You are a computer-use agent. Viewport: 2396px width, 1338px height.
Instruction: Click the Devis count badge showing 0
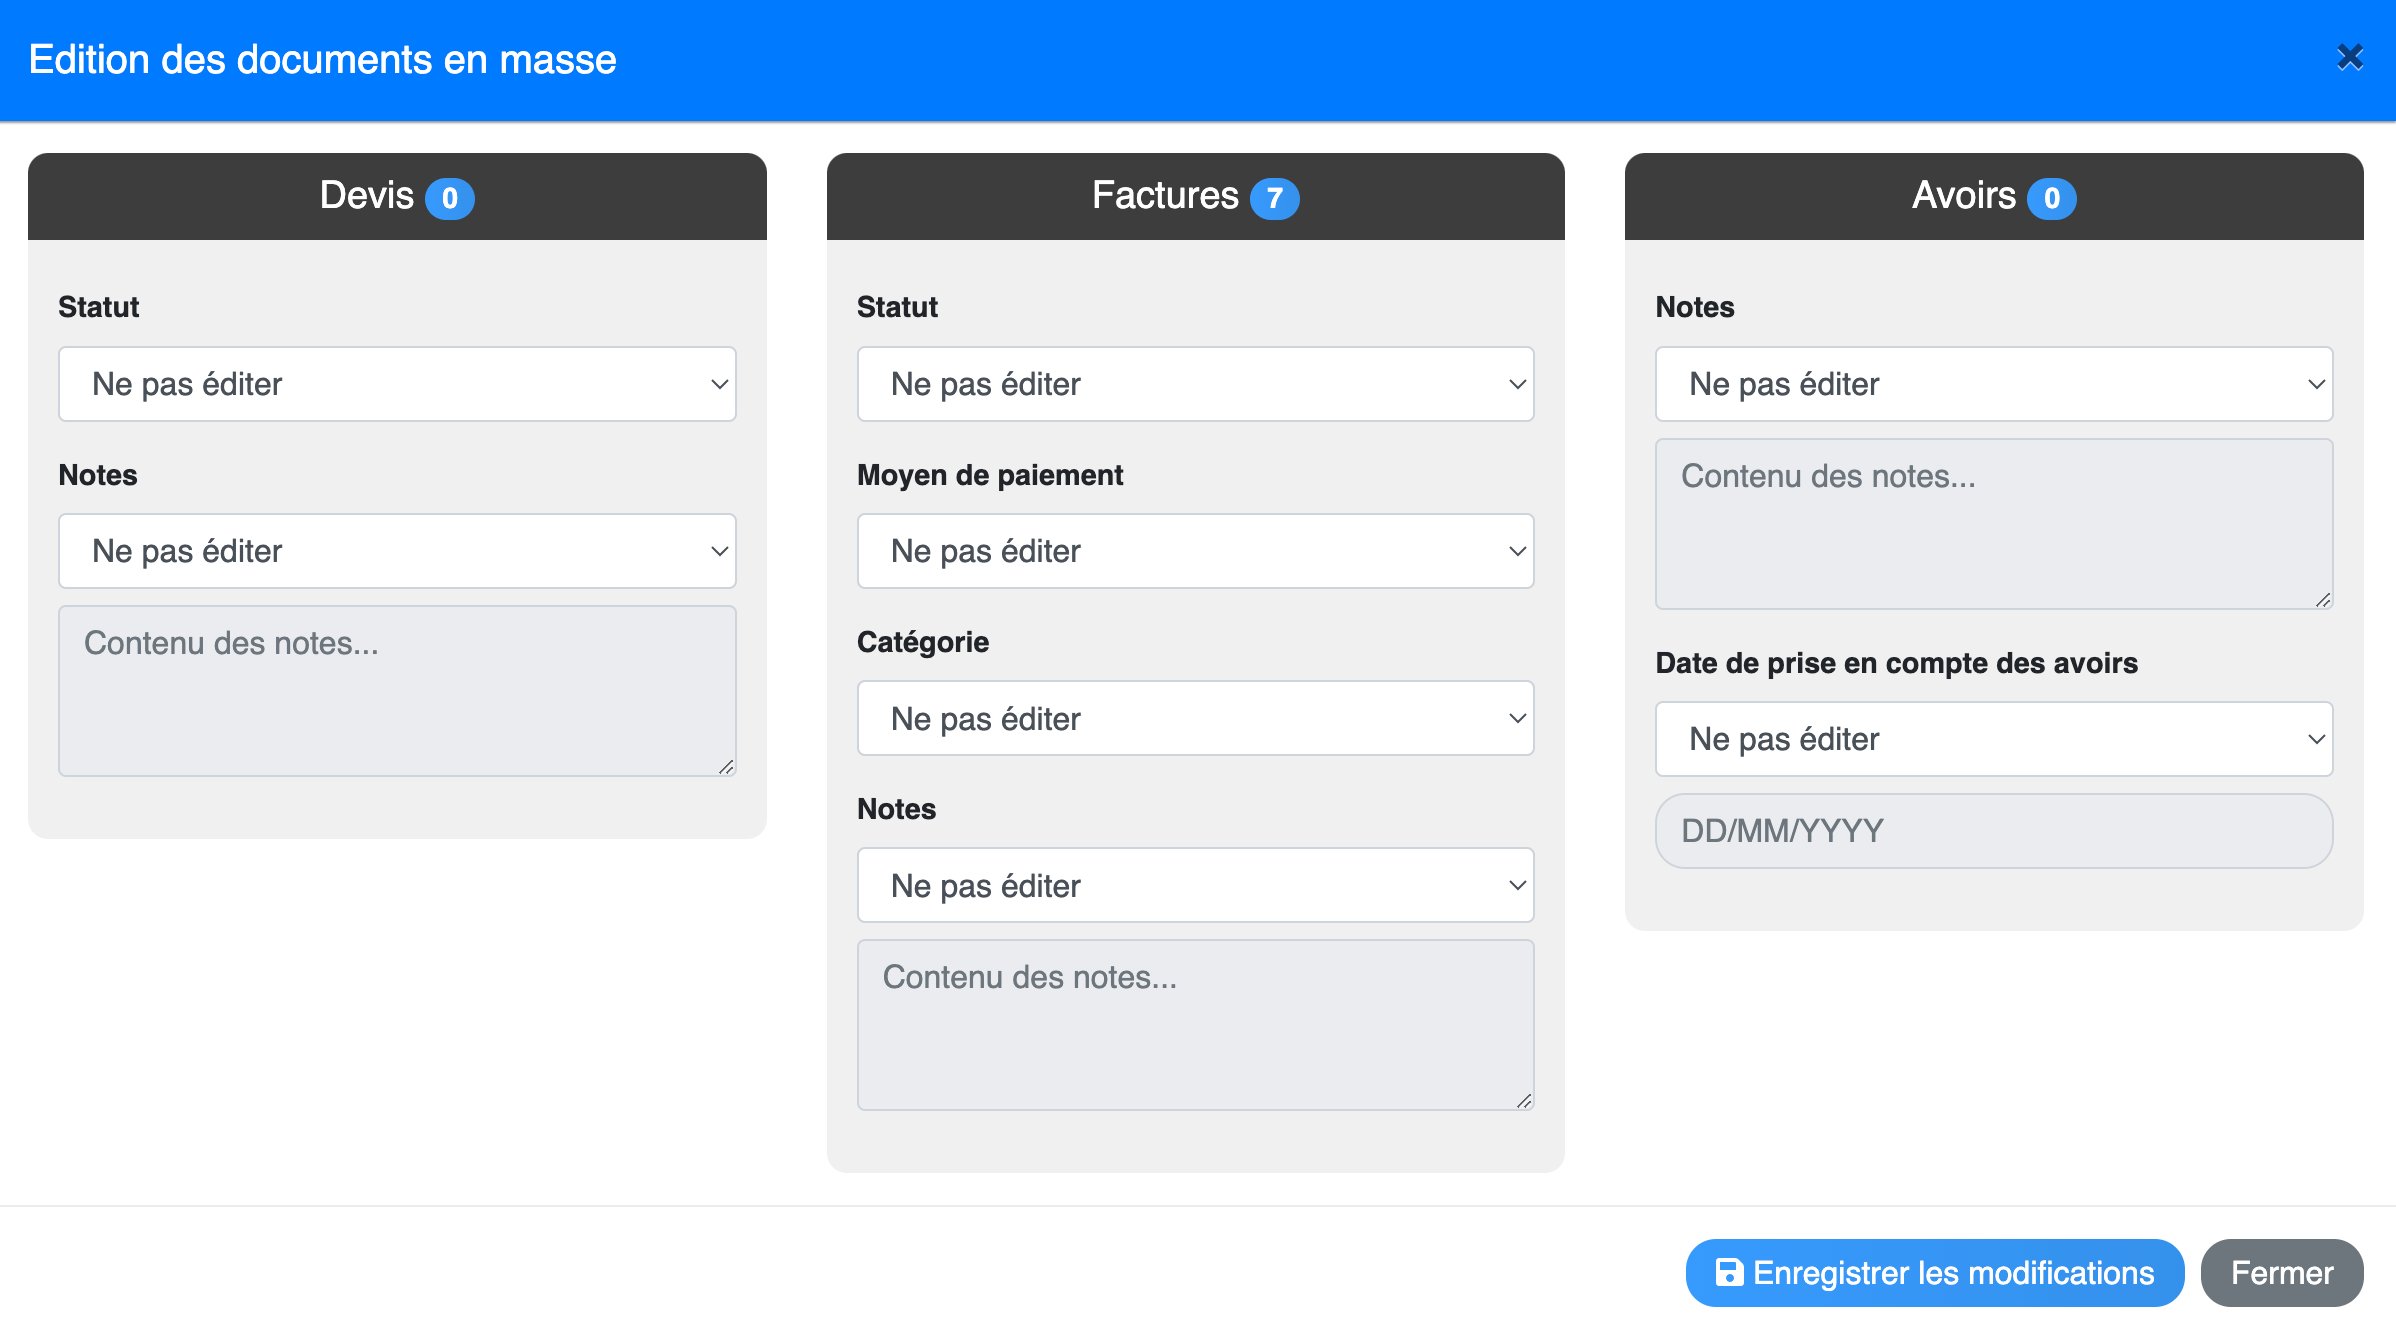point(450,198)
